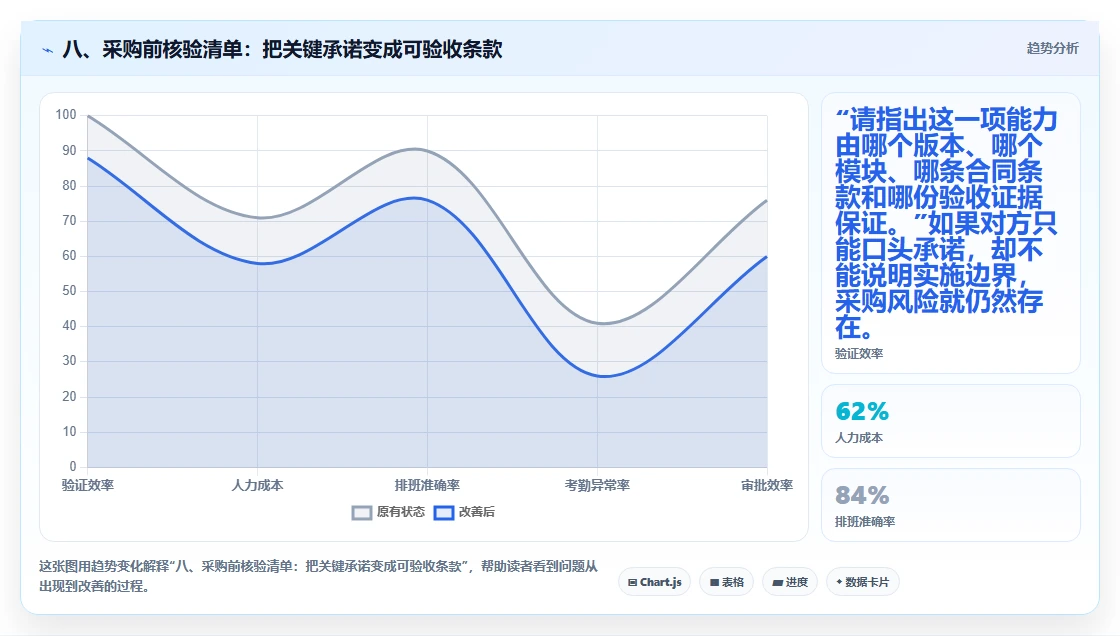Image resolution: width=1120 pixels, height=636 pixels.
Task: Click the blue quote card text
Action: tap(946, 223)
